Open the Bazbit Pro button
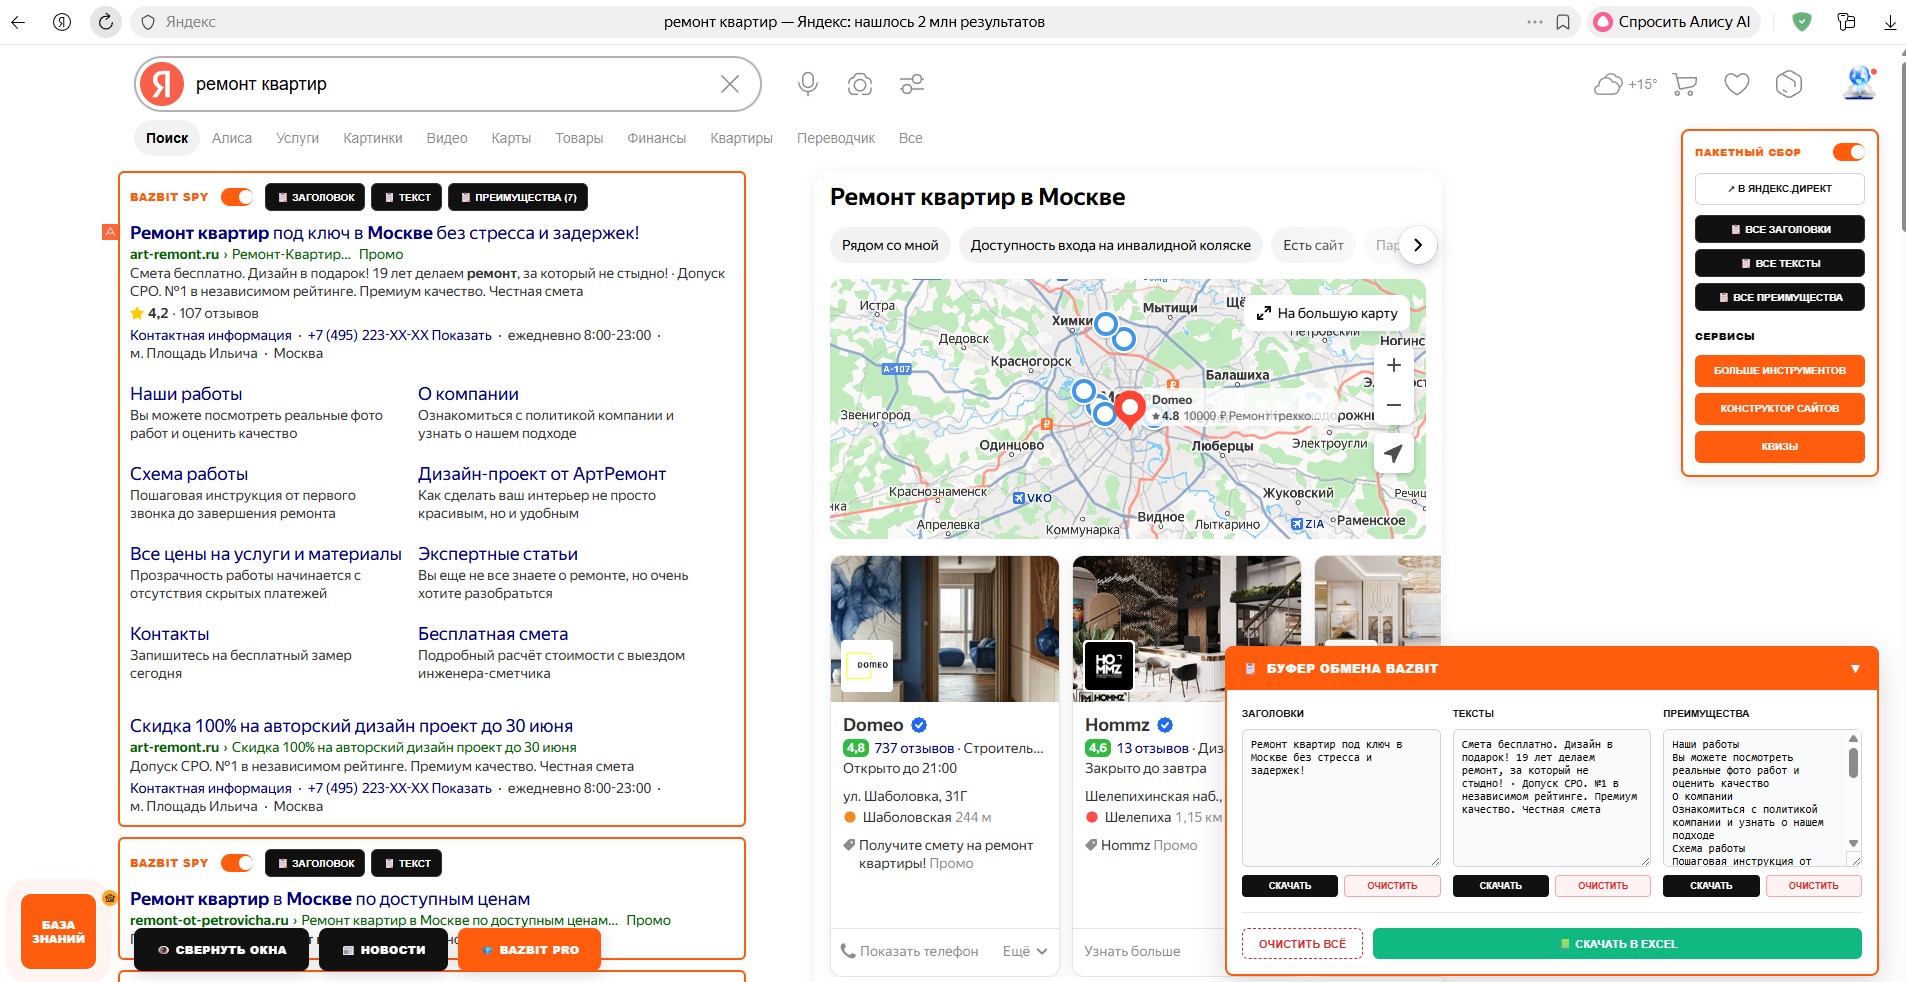 click(x=530, y=950)
